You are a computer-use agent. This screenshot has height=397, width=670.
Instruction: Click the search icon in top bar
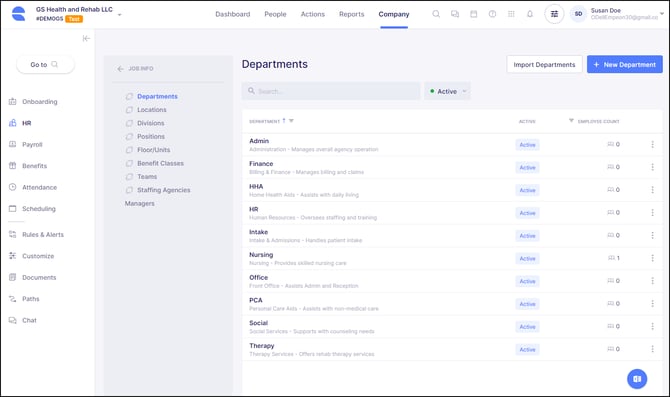(x=436, y=14)
